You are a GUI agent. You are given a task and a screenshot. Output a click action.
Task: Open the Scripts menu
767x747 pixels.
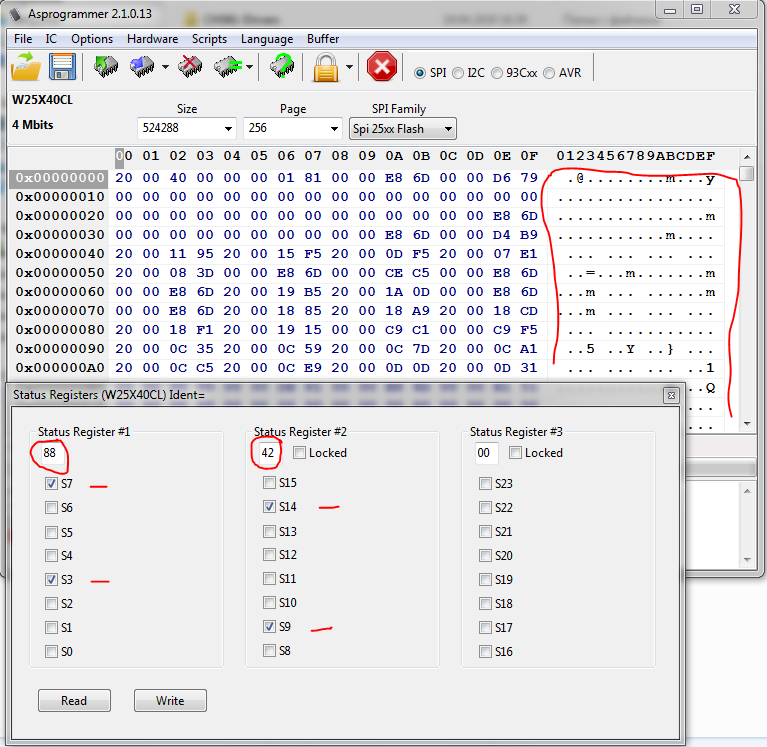click(x=209, y=39)
